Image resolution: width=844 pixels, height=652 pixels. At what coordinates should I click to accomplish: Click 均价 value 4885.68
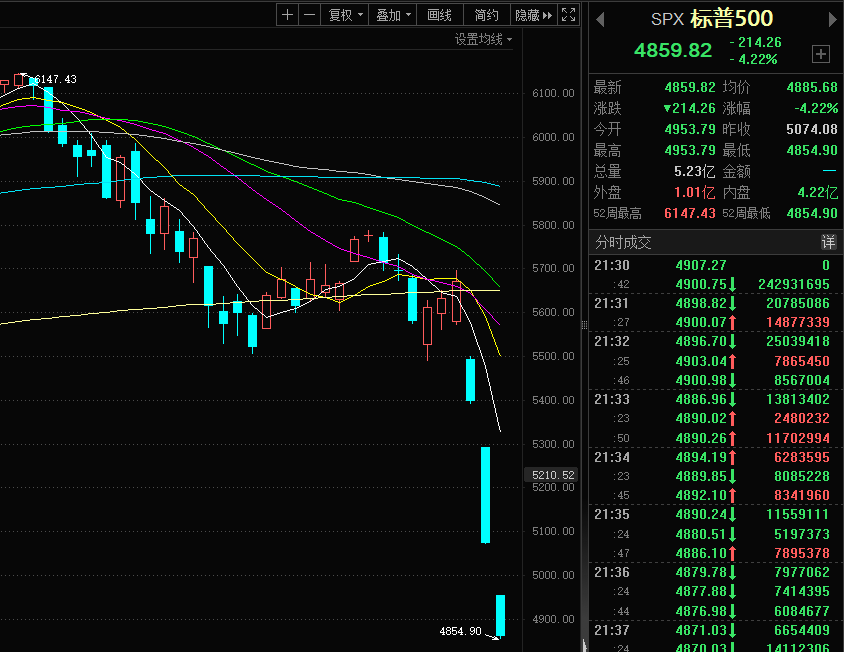[812, 87]
